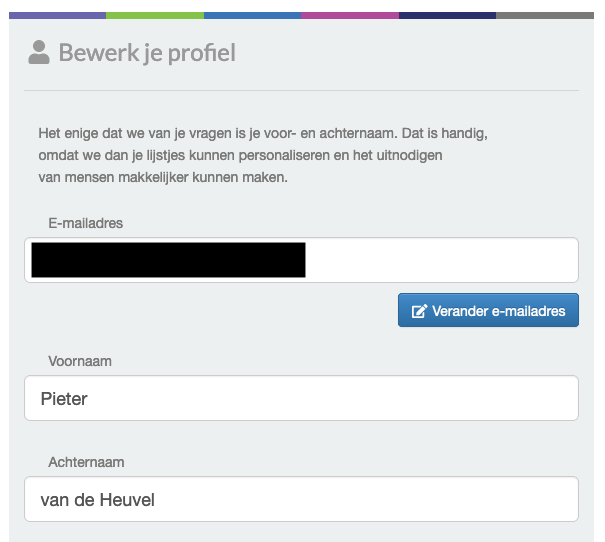The height and width of the screenshot is (542, 605).
Task: Pick the dark navy segment of the bar
Action: pos(447,16)
